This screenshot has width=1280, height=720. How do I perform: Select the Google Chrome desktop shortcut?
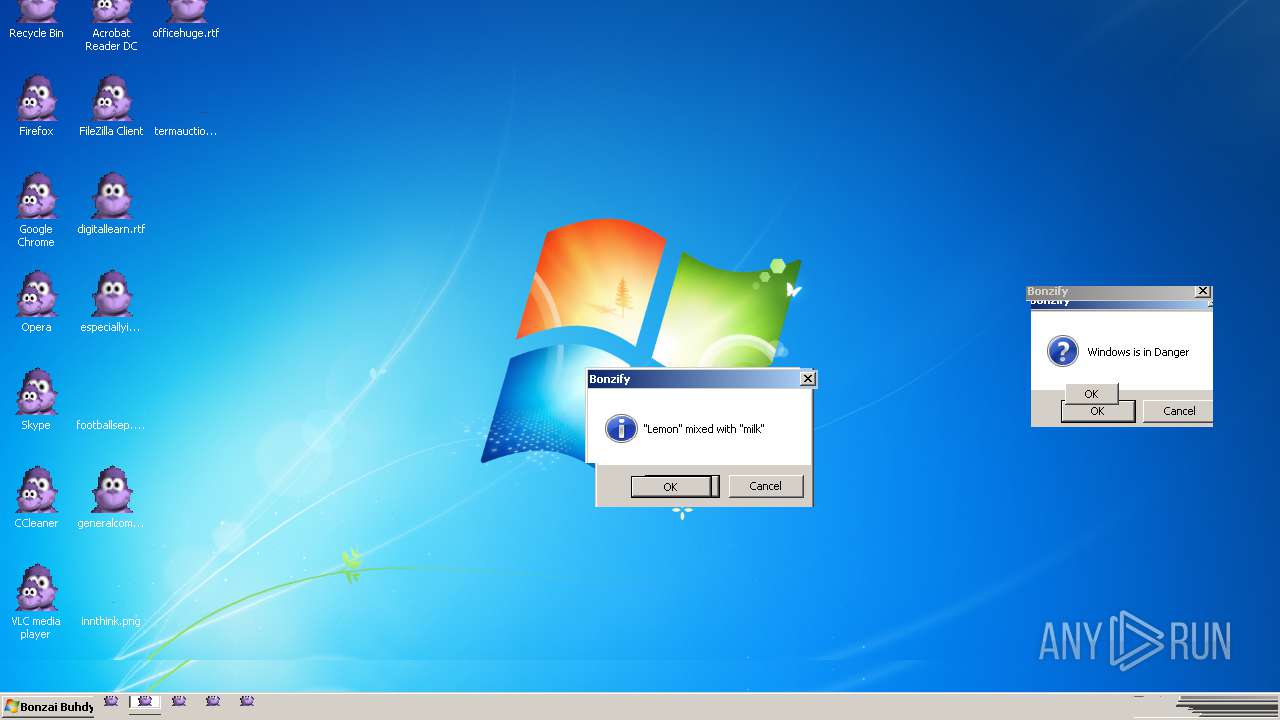tap(36, 210)
